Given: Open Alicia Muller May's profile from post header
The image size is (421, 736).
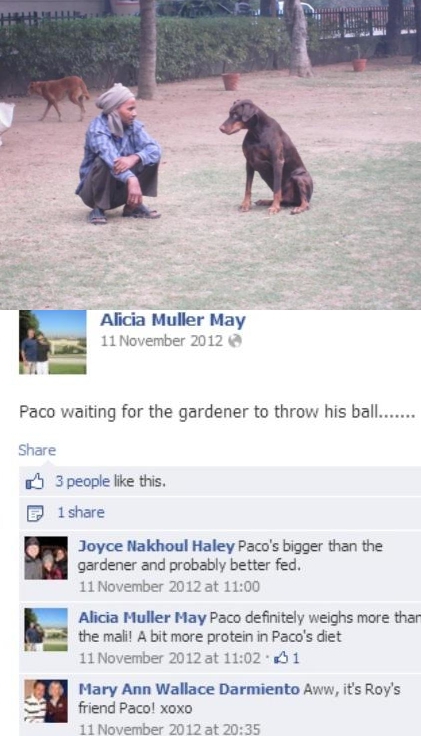Looking at the screenshot, I should pyautogui.click(x=173, y=321).
